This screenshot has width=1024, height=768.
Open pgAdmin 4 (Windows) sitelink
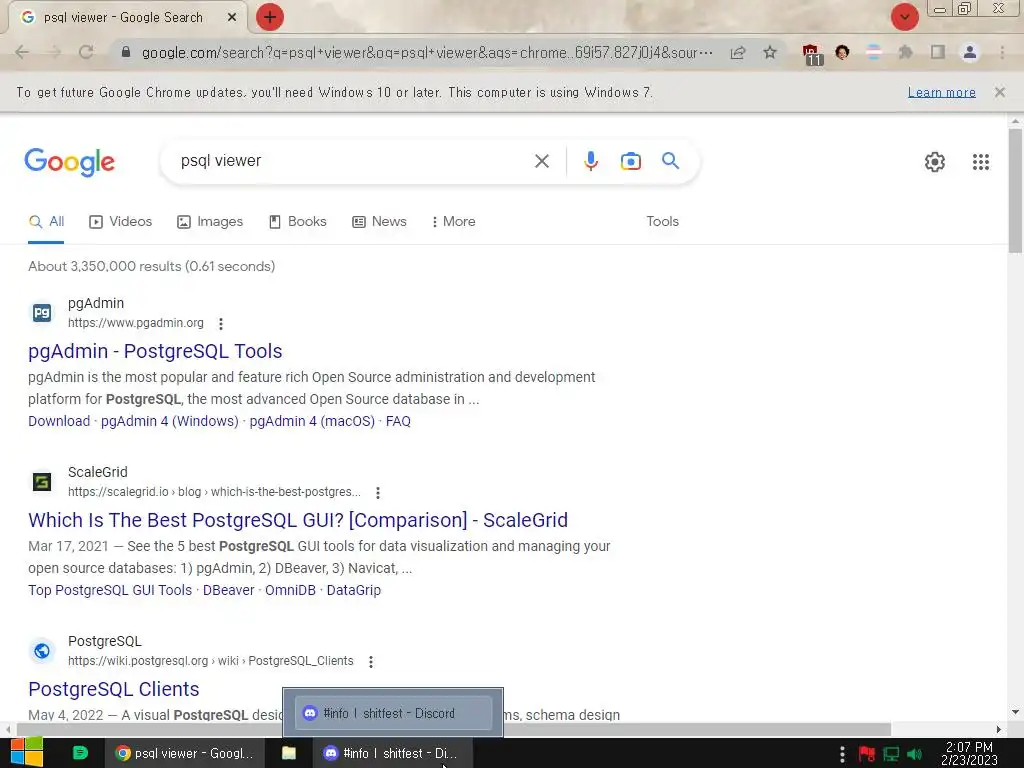[x=170, y=421]
